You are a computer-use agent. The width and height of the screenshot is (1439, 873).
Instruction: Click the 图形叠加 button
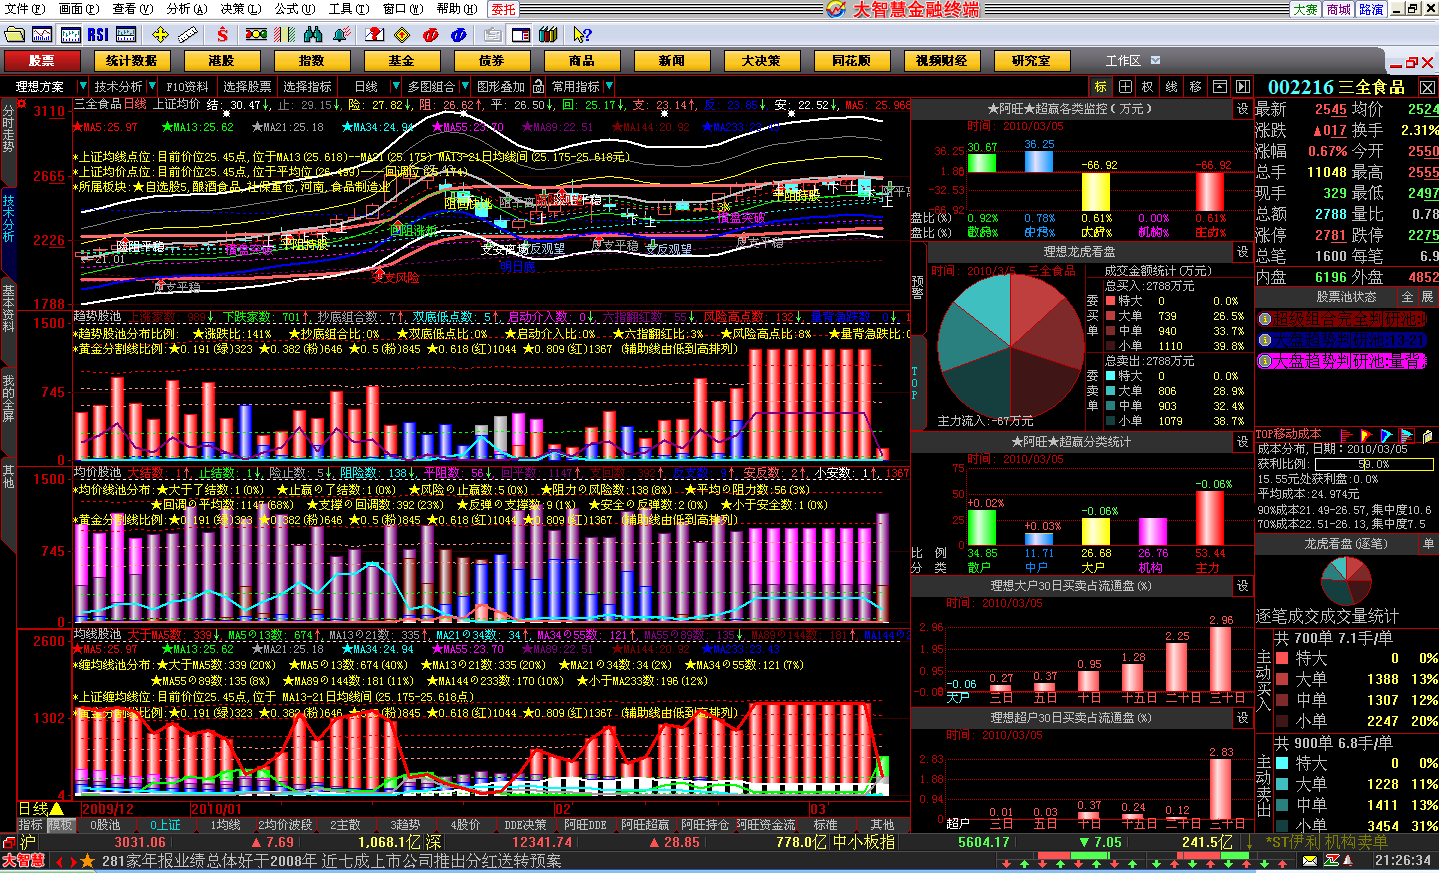[x=501, y=87]
